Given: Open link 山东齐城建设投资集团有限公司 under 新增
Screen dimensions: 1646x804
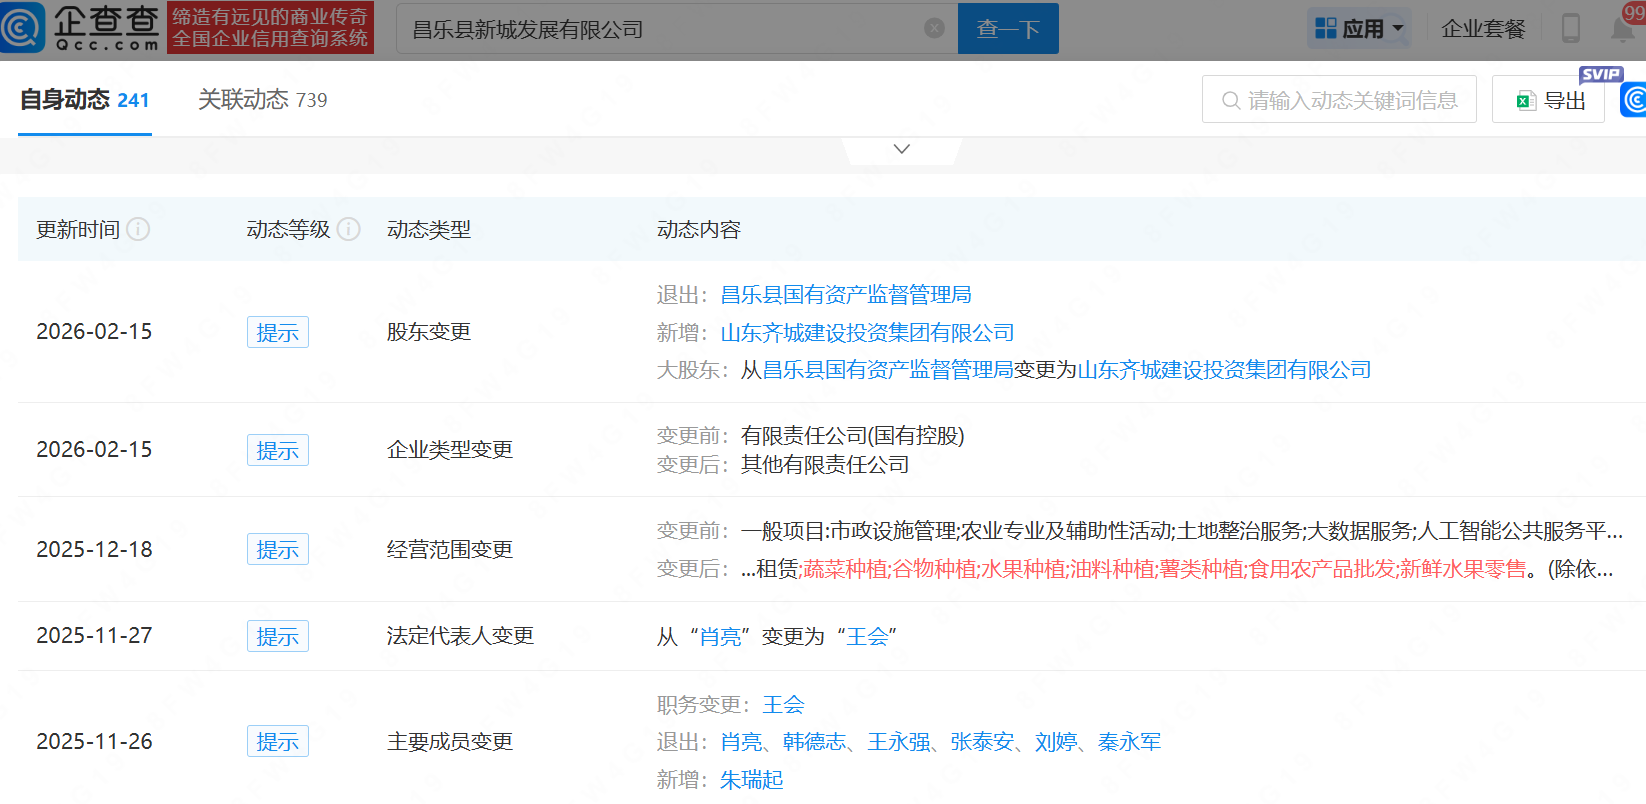Looking at the screenshot, I should 867,333.
